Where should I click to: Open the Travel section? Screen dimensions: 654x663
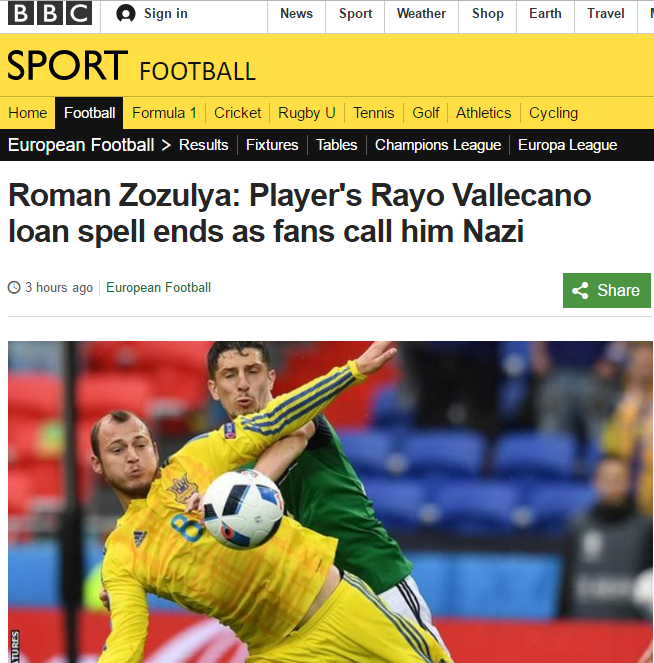point(605,14)
